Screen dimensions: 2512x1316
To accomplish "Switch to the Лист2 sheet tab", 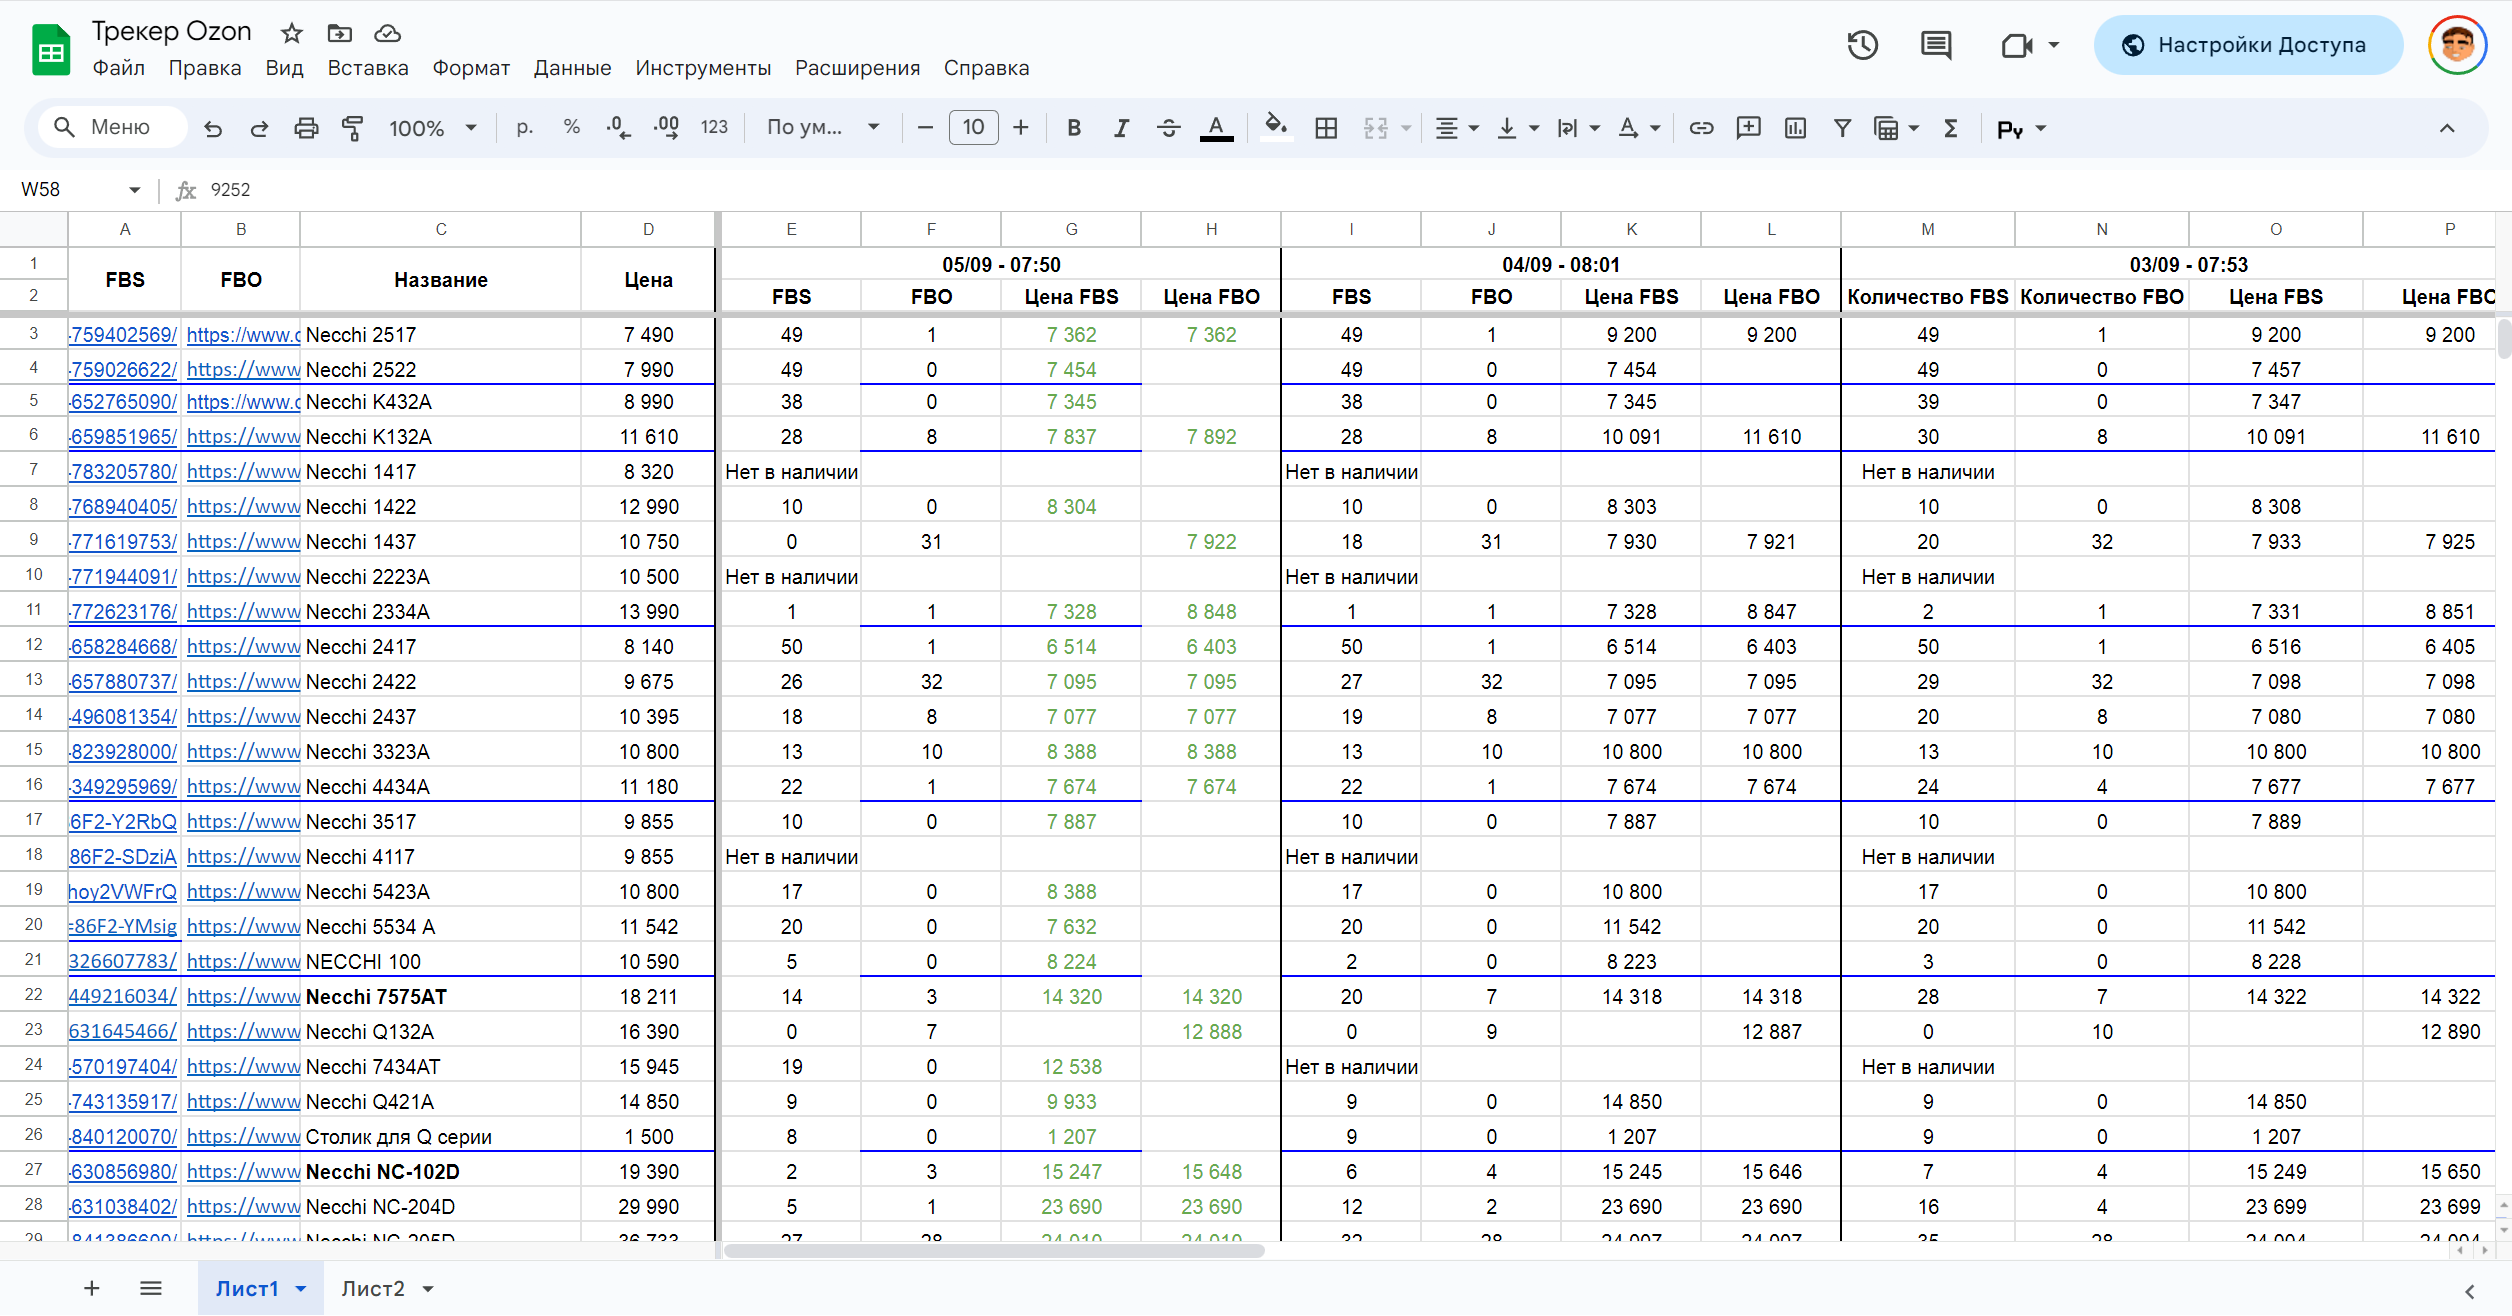I will coord(372,1289).
